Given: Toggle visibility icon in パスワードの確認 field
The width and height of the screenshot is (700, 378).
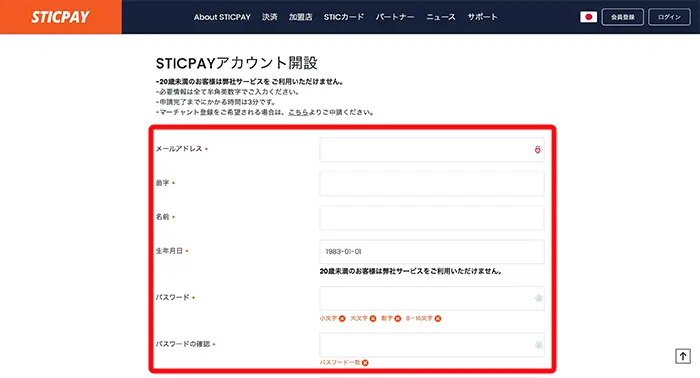Looking at the screenshot, I should [538, 345].
